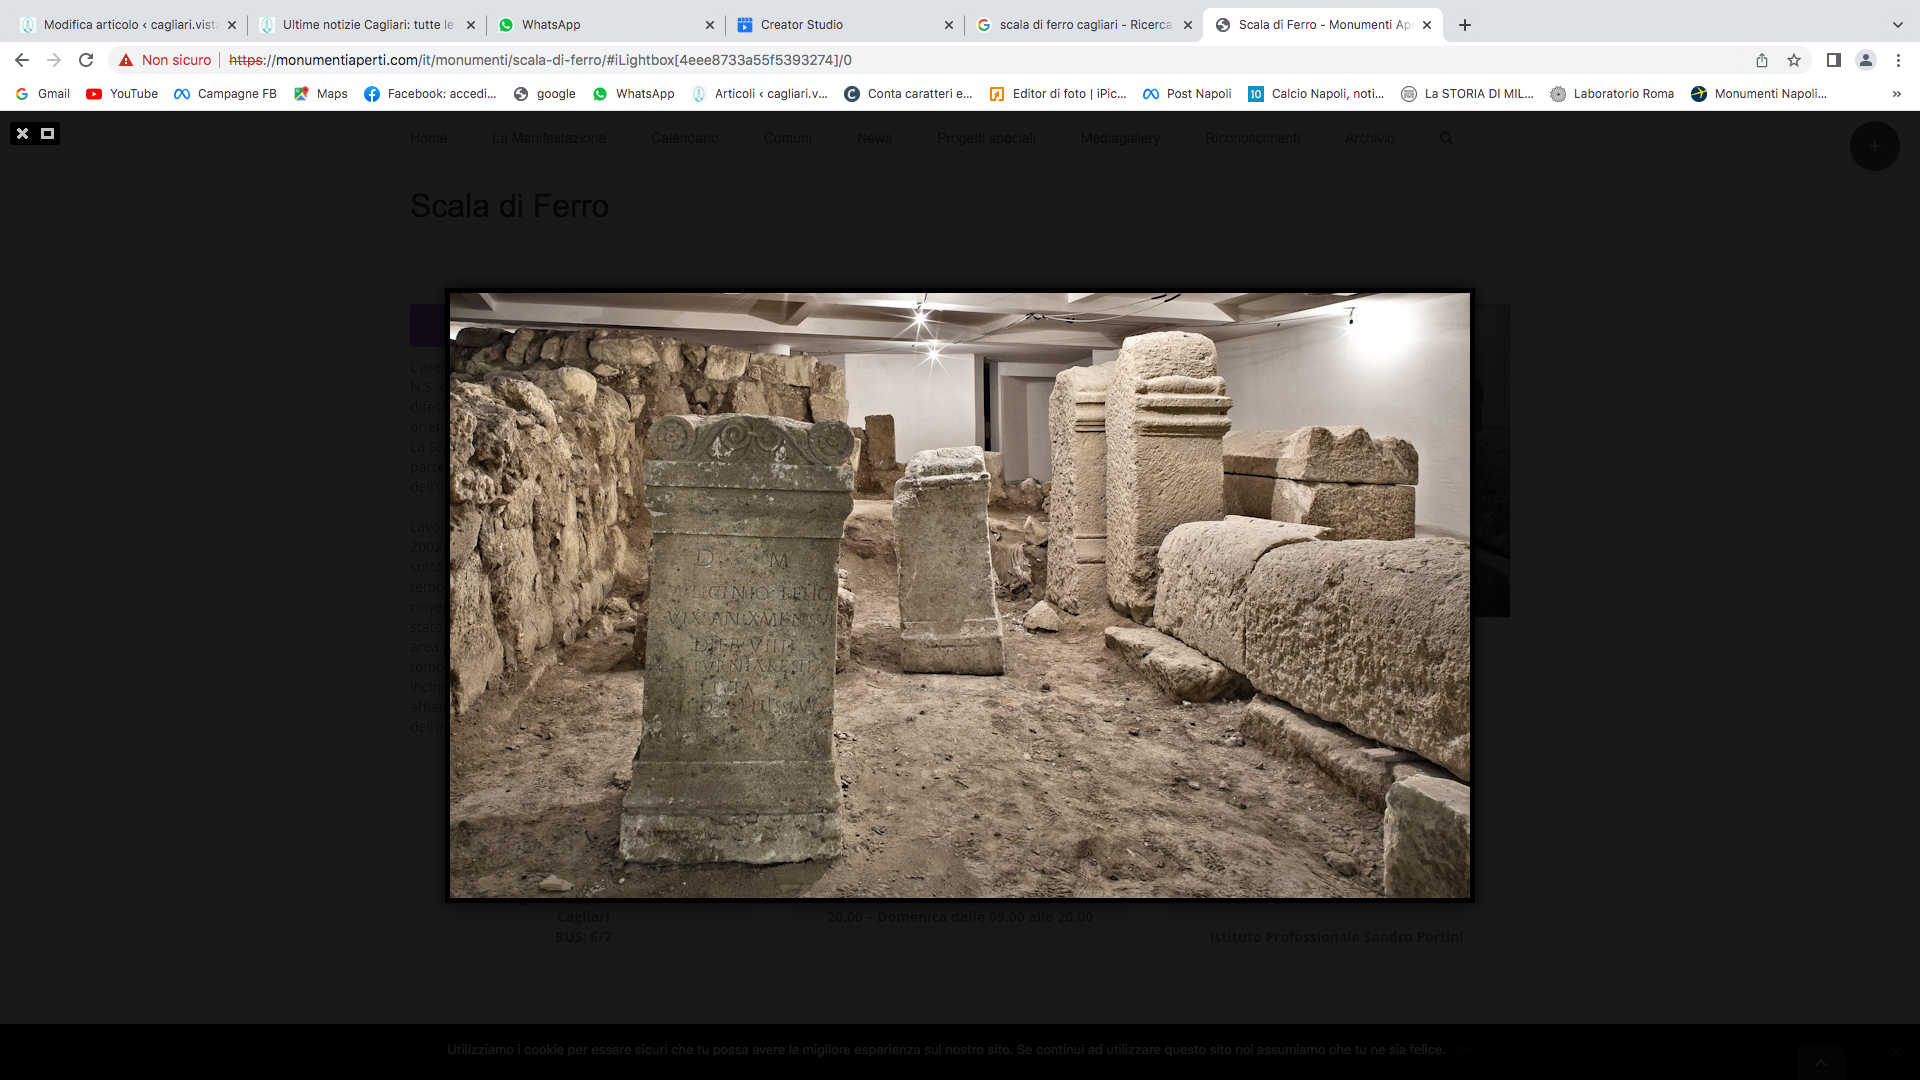
Task: Open the Chrome three-dot menu
Action: (x=1898, y=60)
